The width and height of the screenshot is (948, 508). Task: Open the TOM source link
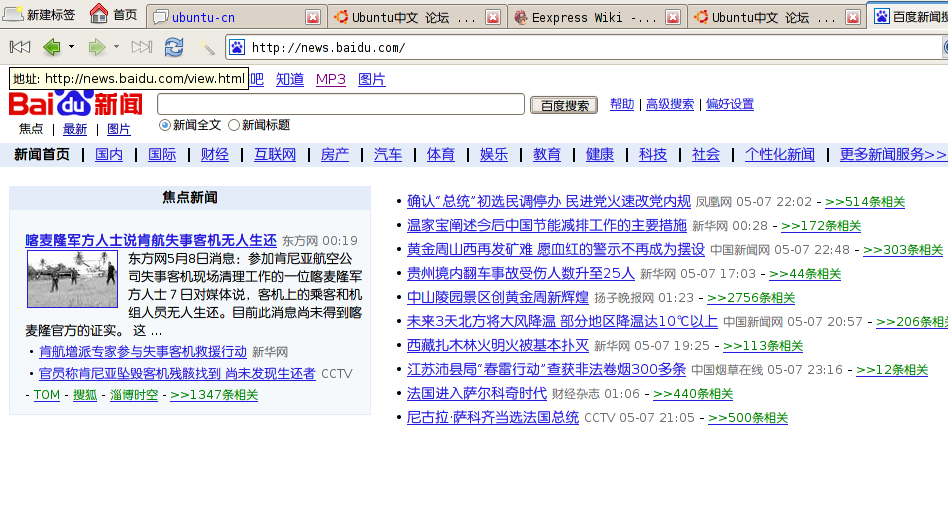pyautogui.click(x=47, y=395)
